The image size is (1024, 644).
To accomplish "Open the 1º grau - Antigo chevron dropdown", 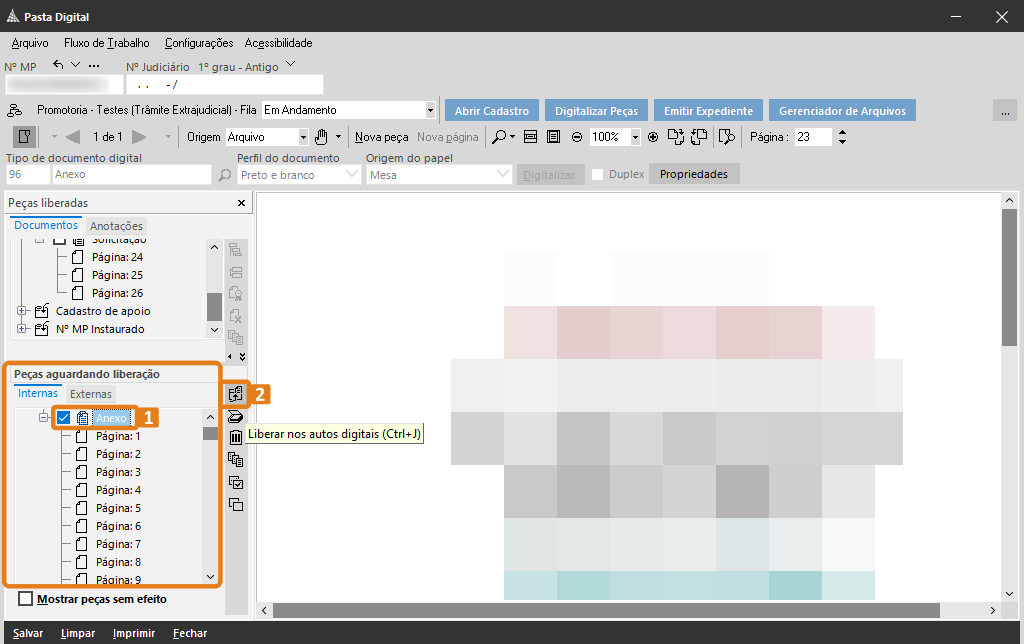I will (291, 64).
